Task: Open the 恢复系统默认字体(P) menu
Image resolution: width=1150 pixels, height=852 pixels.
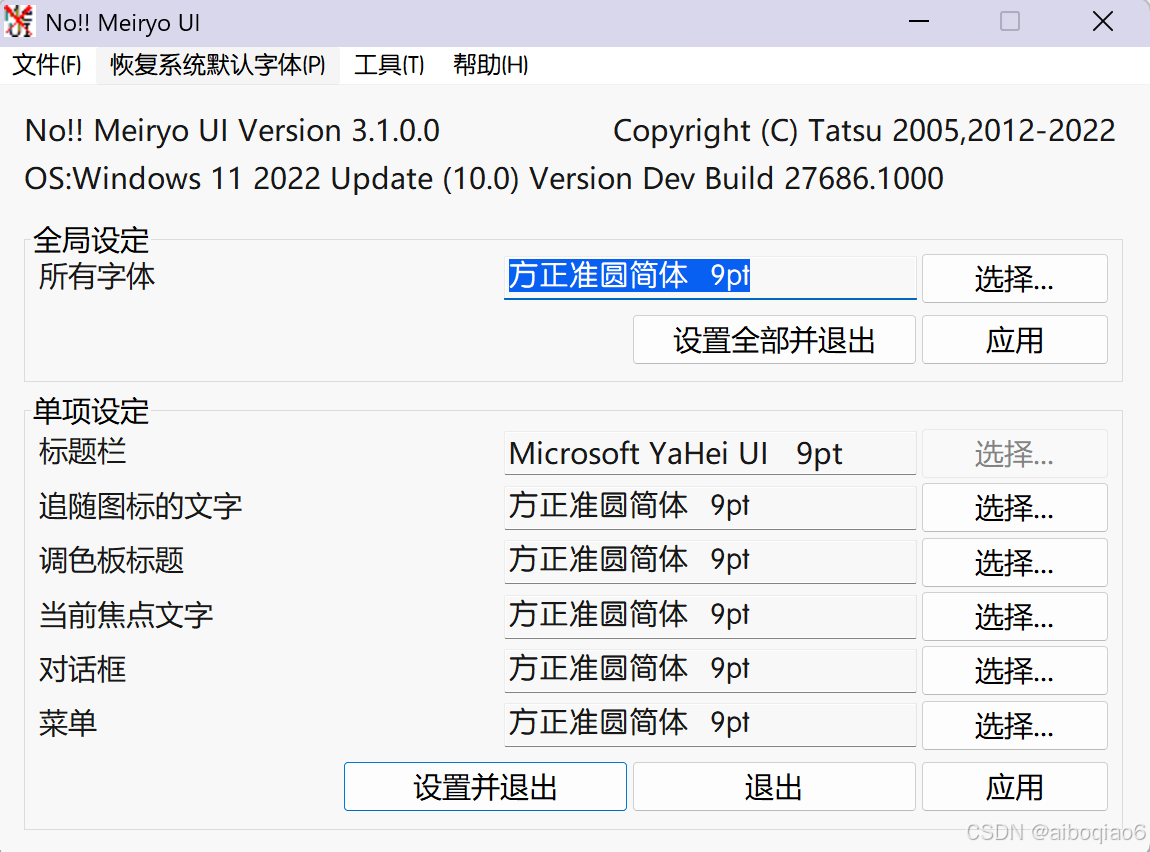Action: (218, 65)
